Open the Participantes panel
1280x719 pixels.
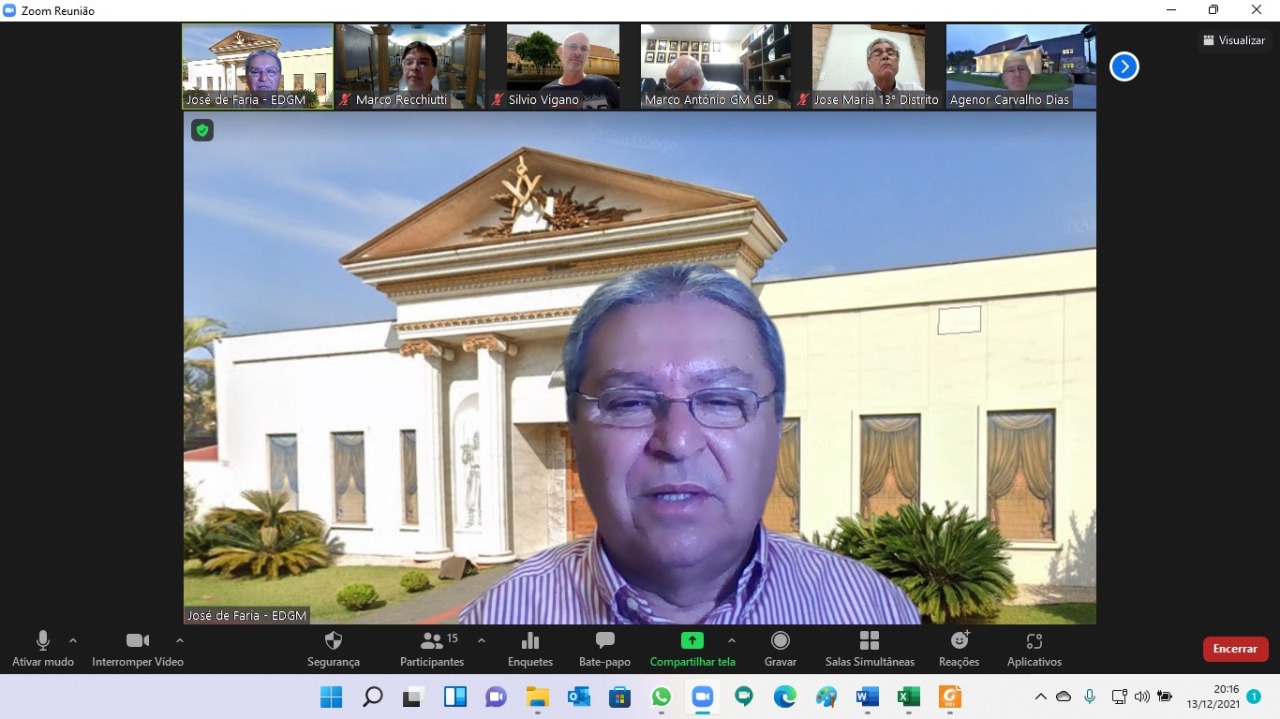tap(432, 641)
